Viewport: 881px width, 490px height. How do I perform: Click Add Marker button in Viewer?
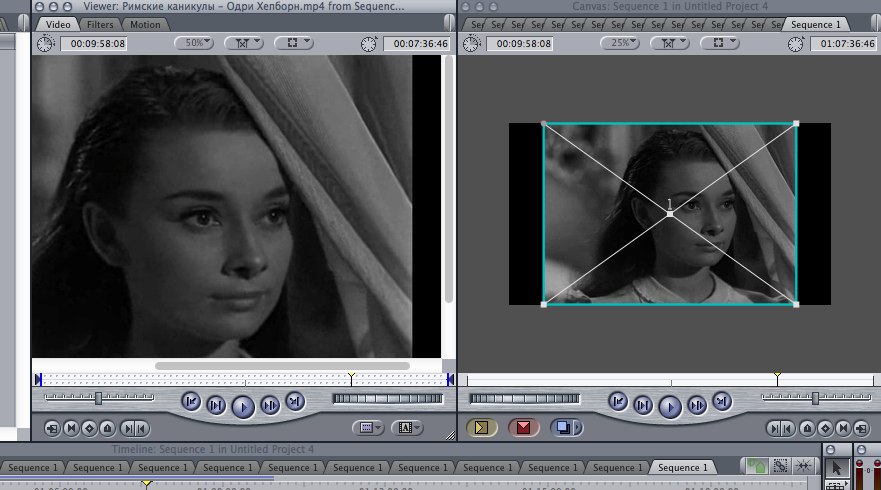click(108, 429)
